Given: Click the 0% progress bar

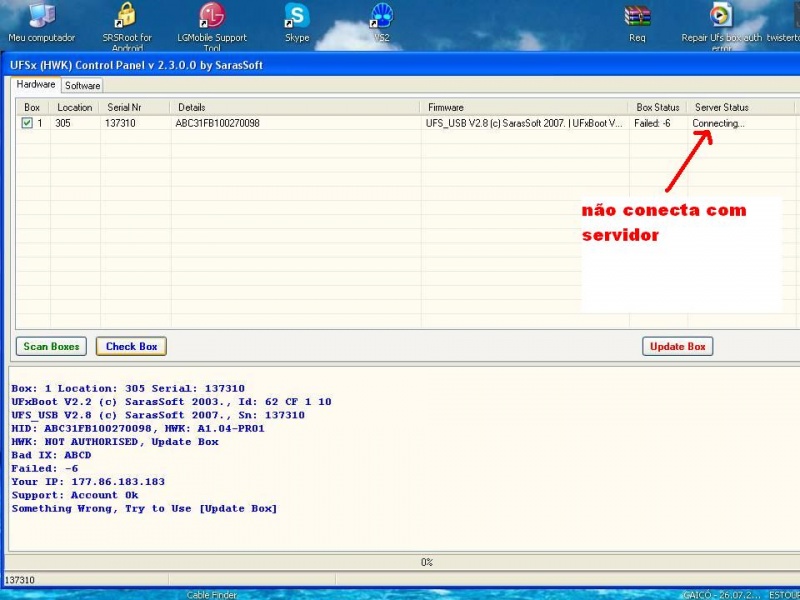Looking at the screenshot, I should click(402, 562).
